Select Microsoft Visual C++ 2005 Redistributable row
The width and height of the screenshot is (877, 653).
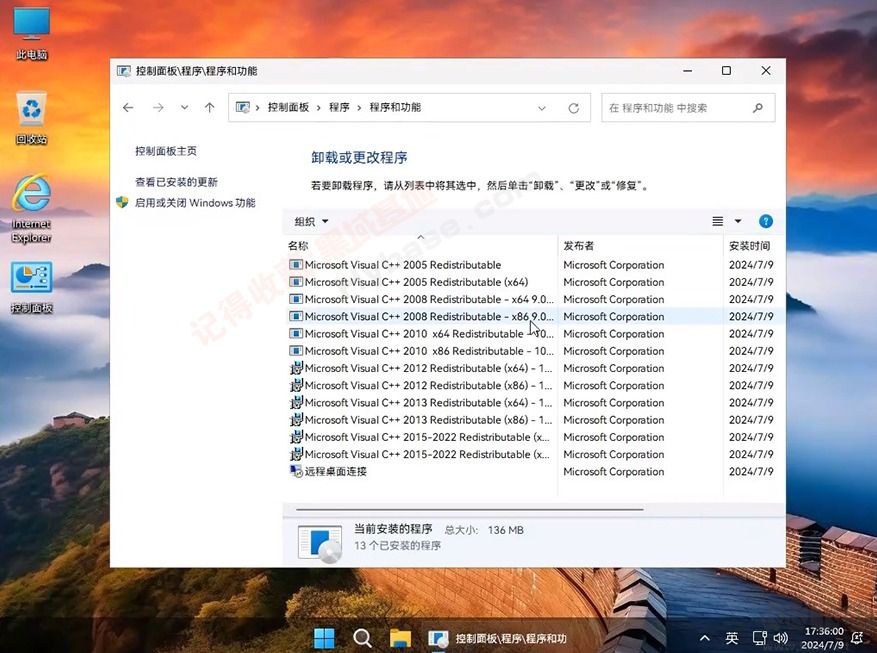(534, 265)
